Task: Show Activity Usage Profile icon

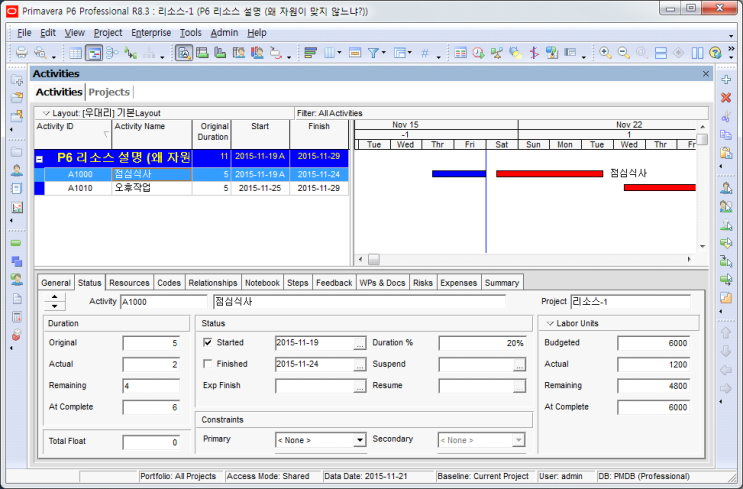Action: tap(220, 53)
